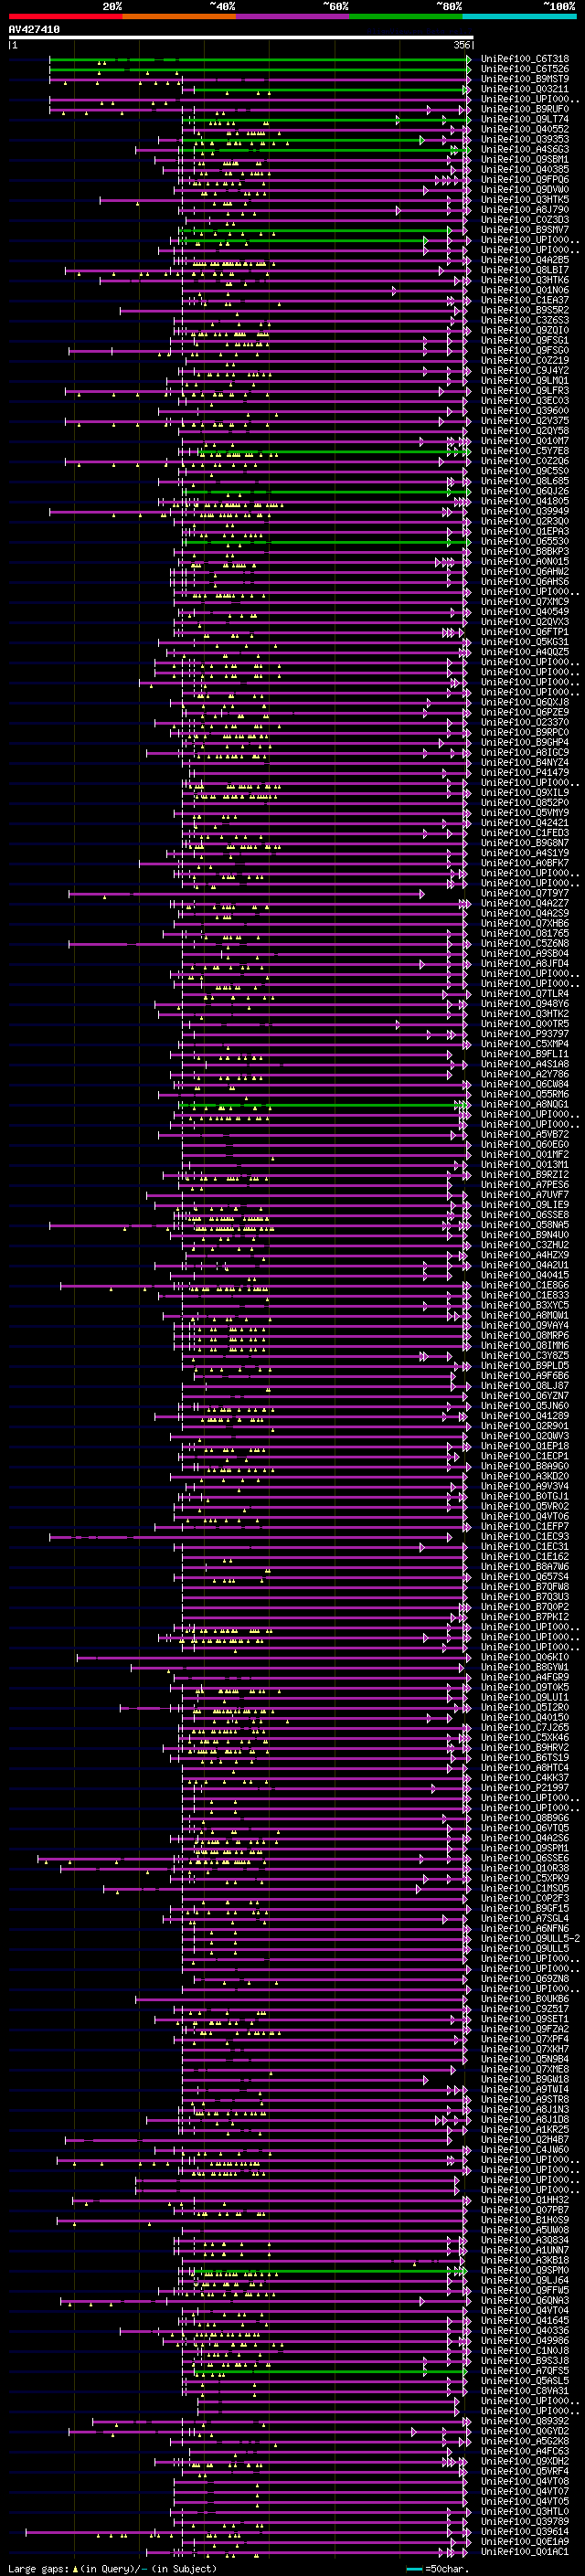Select the UniRef100_Q9LIE9 label

[525, 1204]
